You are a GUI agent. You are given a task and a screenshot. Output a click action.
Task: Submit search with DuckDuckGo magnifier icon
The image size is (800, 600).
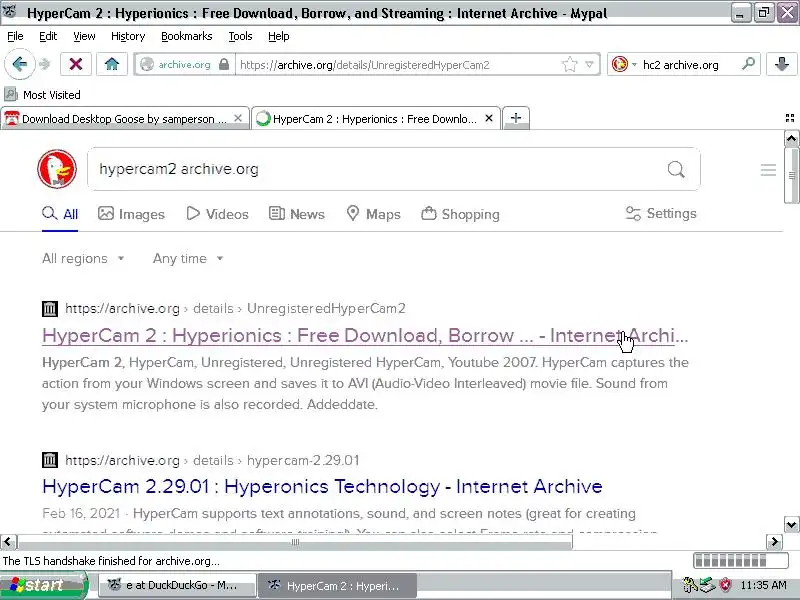pyautogui.click(x=676, y=169)
